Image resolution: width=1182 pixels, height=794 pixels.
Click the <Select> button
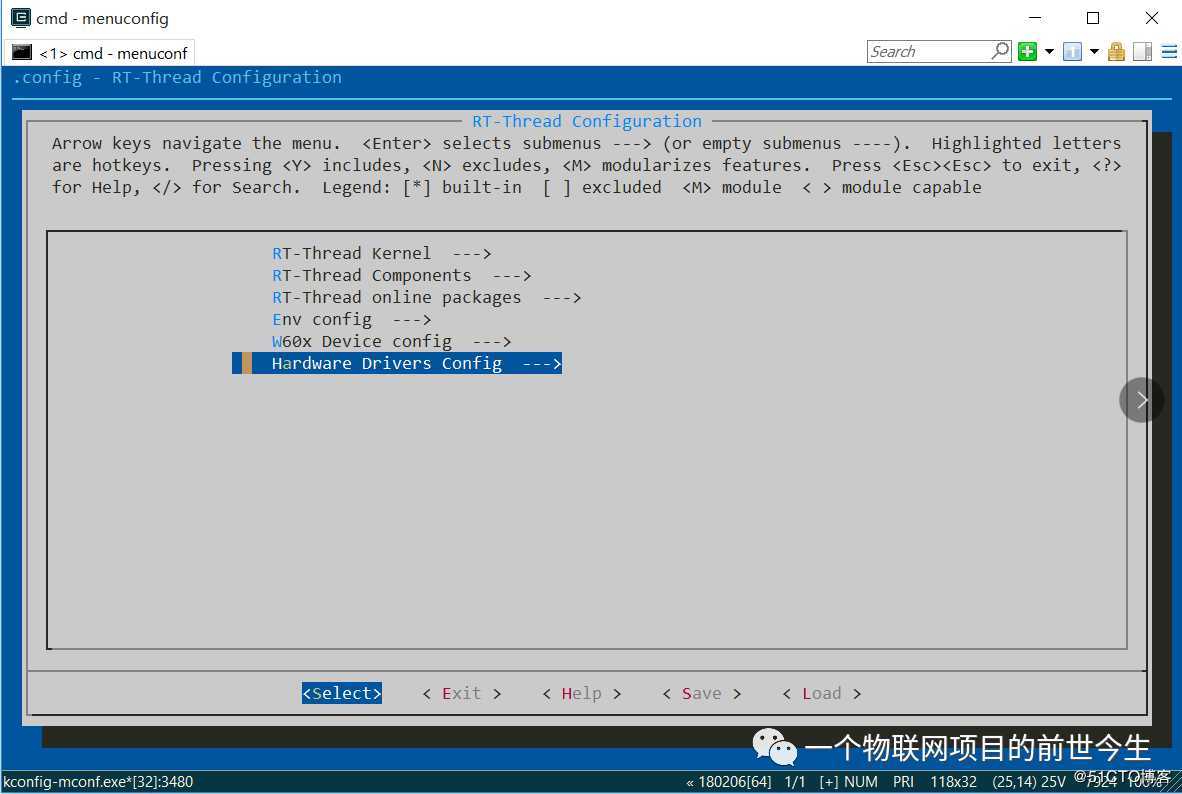click(x=341, y=693)
